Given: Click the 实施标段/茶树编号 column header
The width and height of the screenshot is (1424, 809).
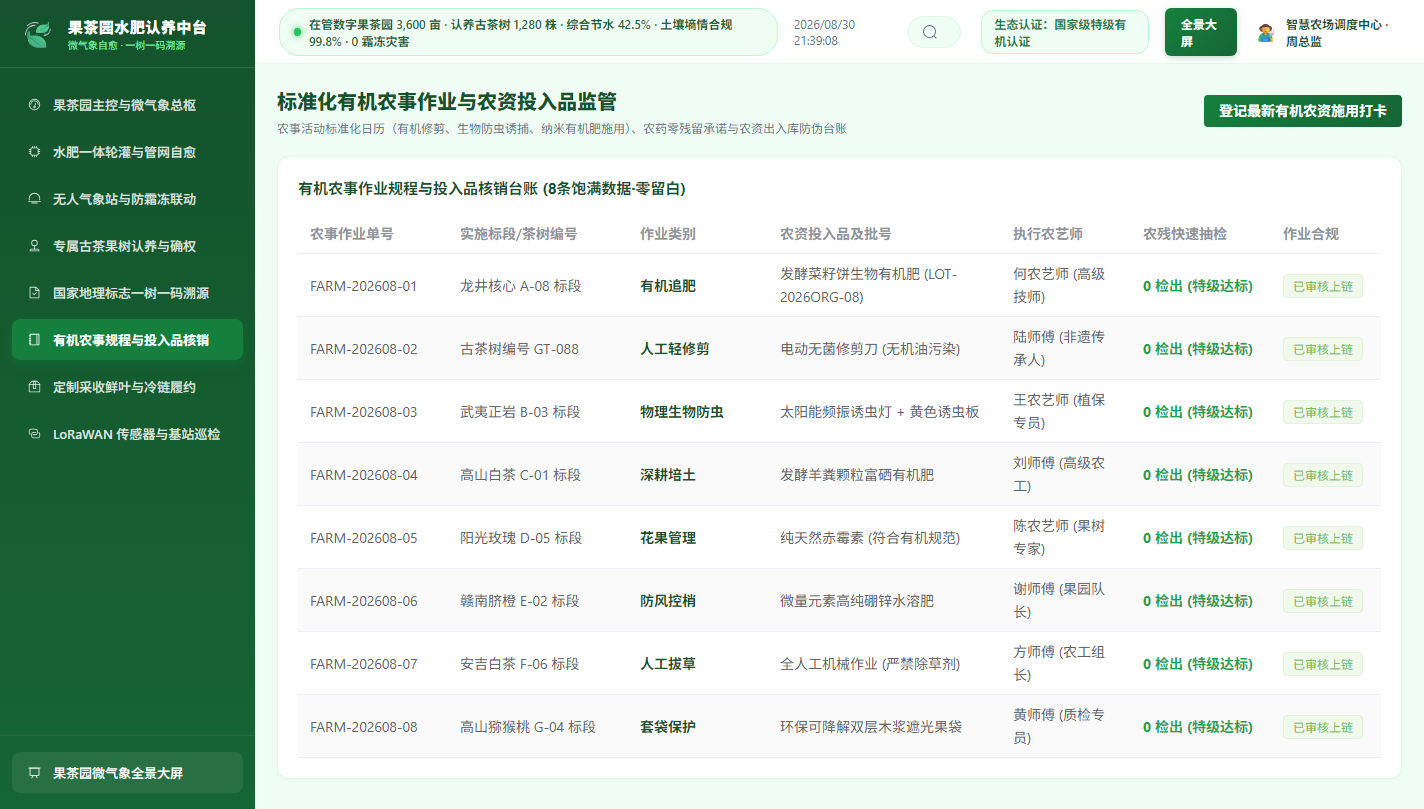Looking at the screenshot, I should [x=518, y=234].
